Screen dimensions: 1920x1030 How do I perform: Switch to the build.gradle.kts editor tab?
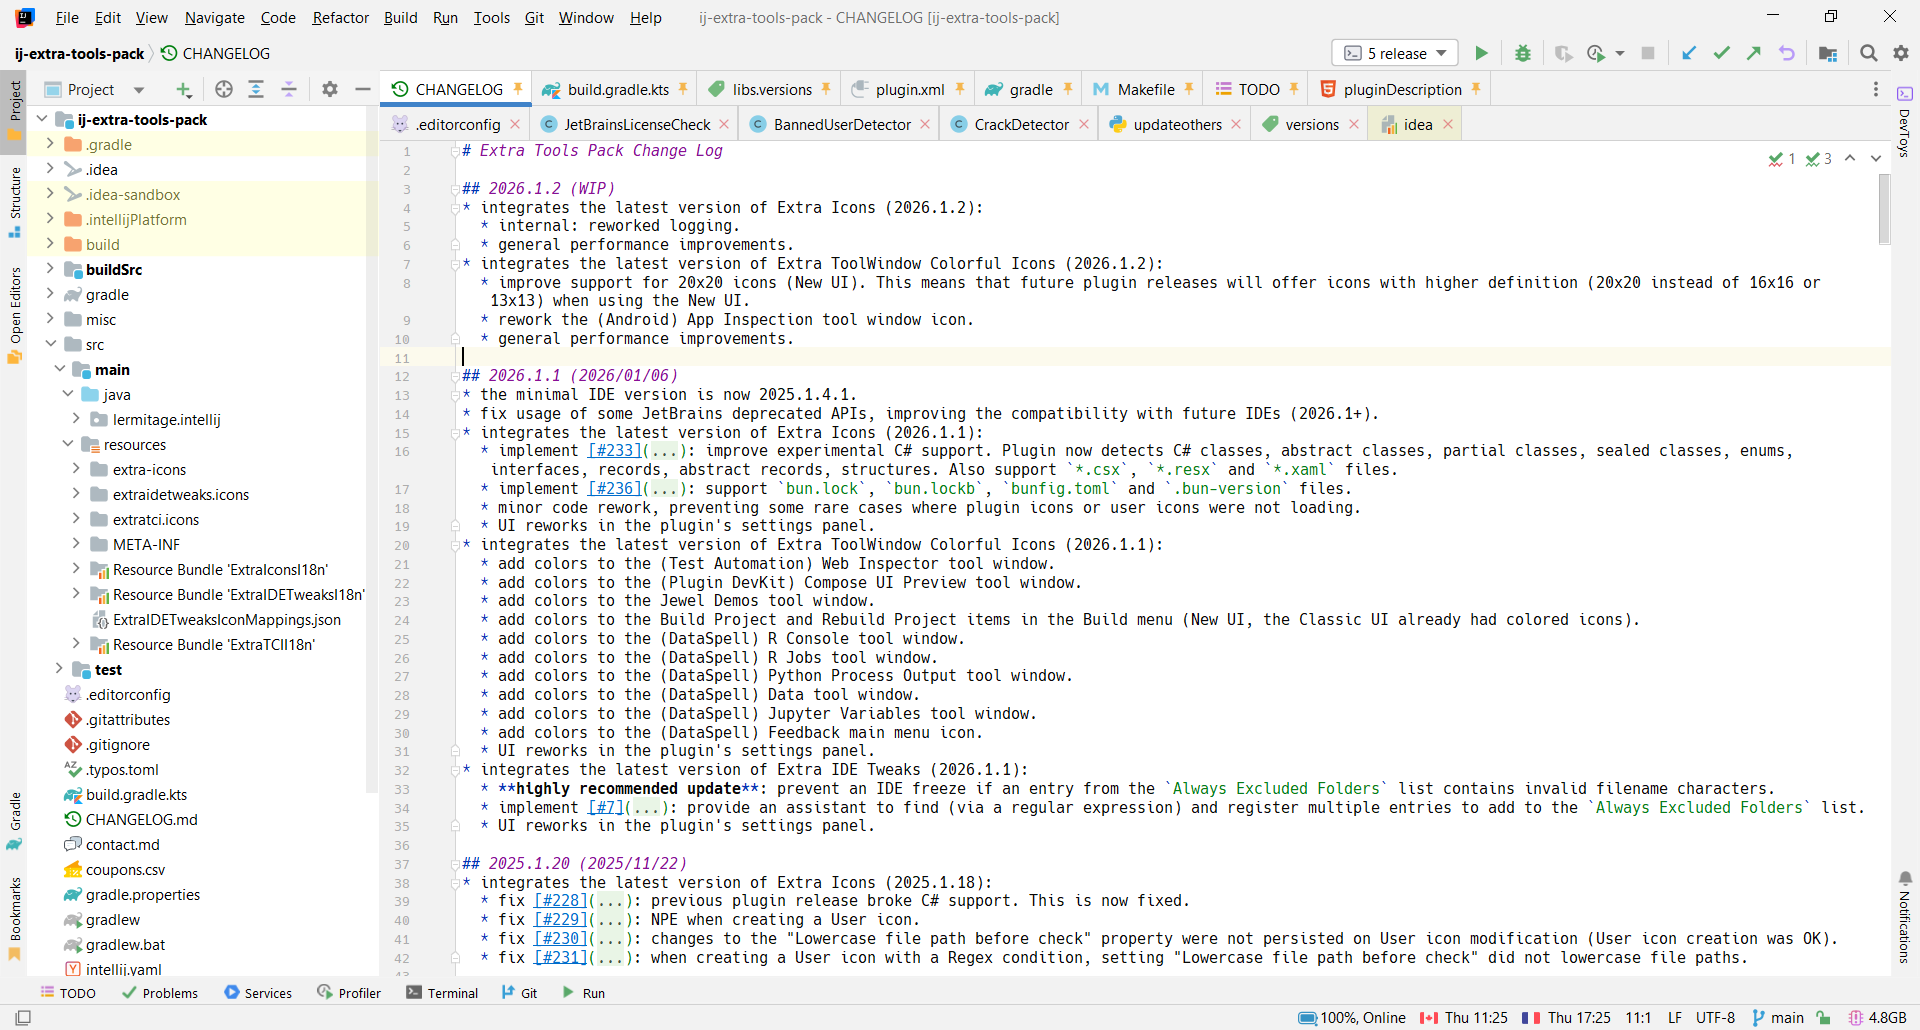(x=617, y=90)
